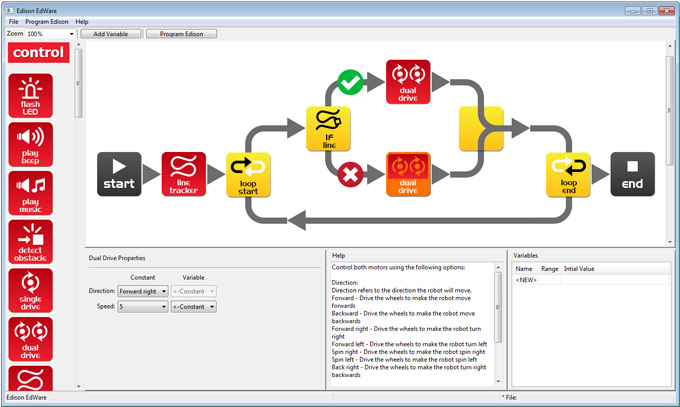Click the Name column header in Variables
This screenshot has height=407, width=680.
click(524, 269)
